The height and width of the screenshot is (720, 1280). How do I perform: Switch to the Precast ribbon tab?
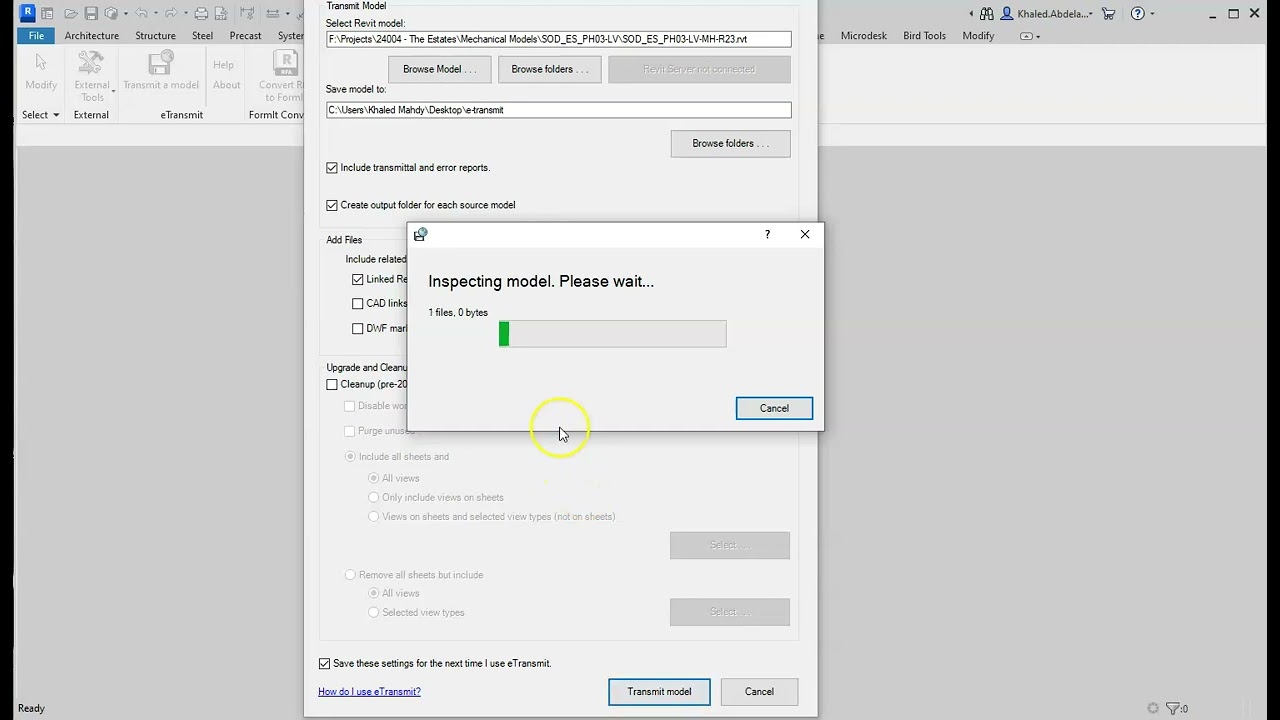(x=245, y=36)
